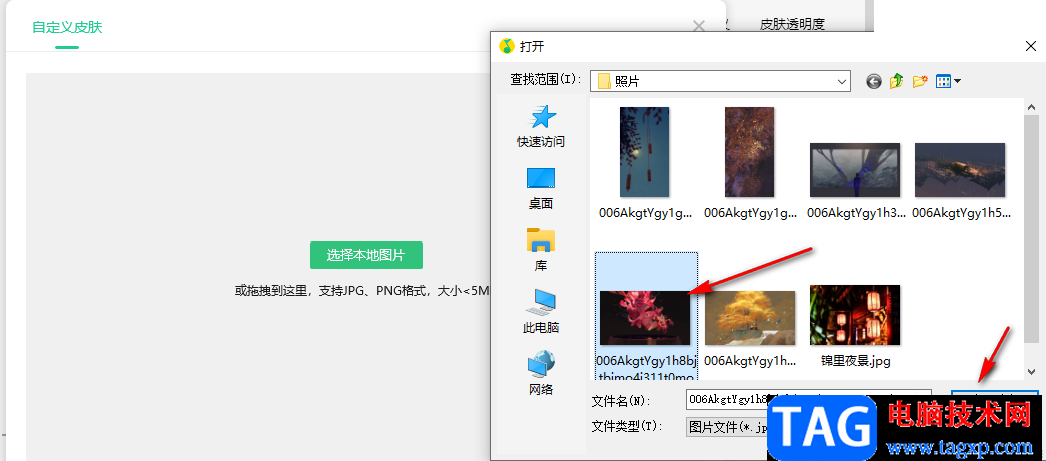Select This PC (此电脑) in sidebar

[x=541, y=312]
